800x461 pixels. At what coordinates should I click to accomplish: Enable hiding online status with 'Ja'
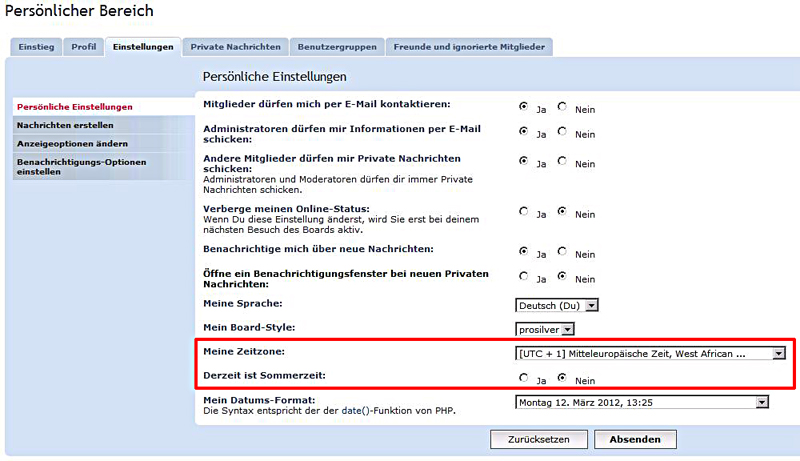click(x=523, y=211)
